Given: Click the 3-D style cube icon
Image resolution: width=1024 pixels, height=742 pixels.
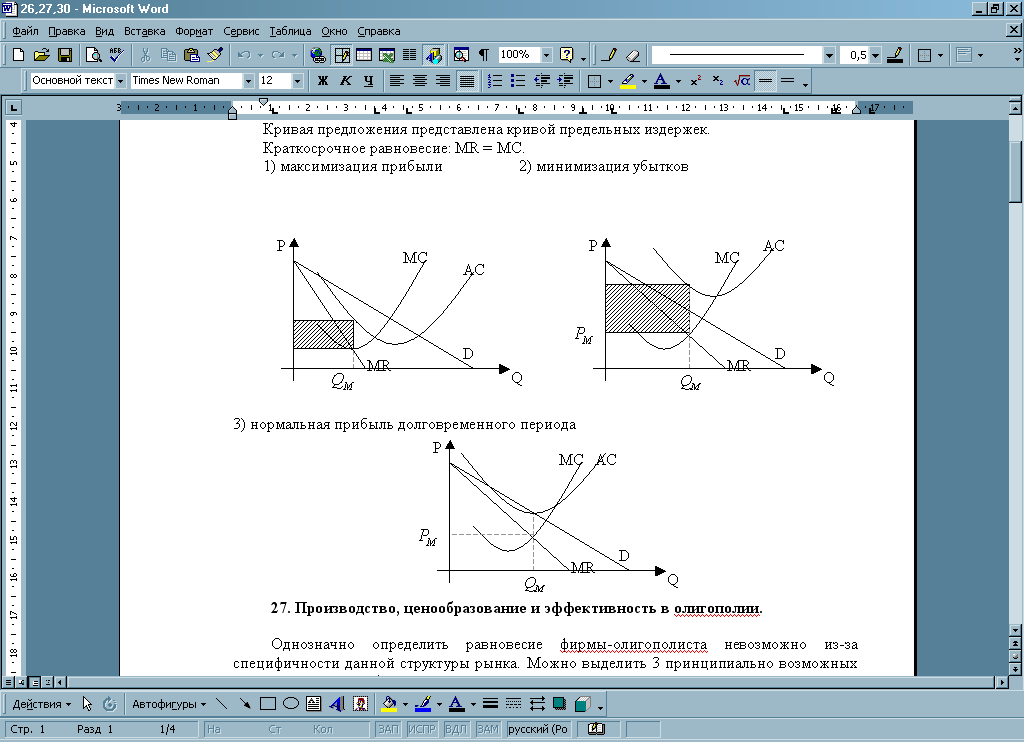Looking at the screenshot, I should [x=583, y=703].
